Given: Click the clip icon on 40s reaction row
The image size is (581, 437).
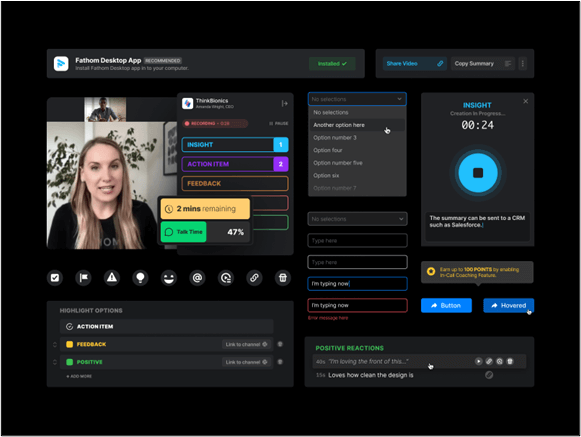Looking at the screenshot, I should coord(499,361).
